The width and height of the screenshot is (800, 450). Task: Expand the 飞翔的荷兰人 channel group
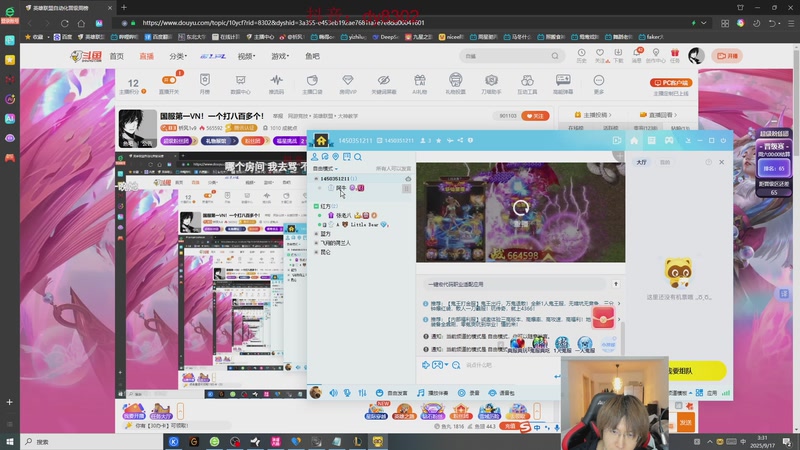(316, 243)
